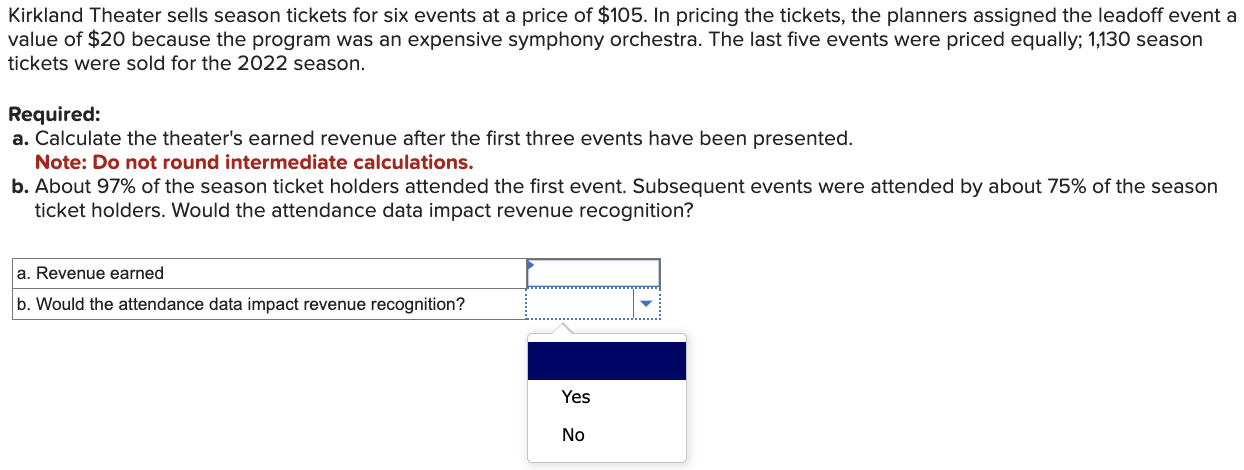Viewport: 1244px width, 470px height.
Task: Click the bold 'Required:' heading
Action: click(54, 115)
